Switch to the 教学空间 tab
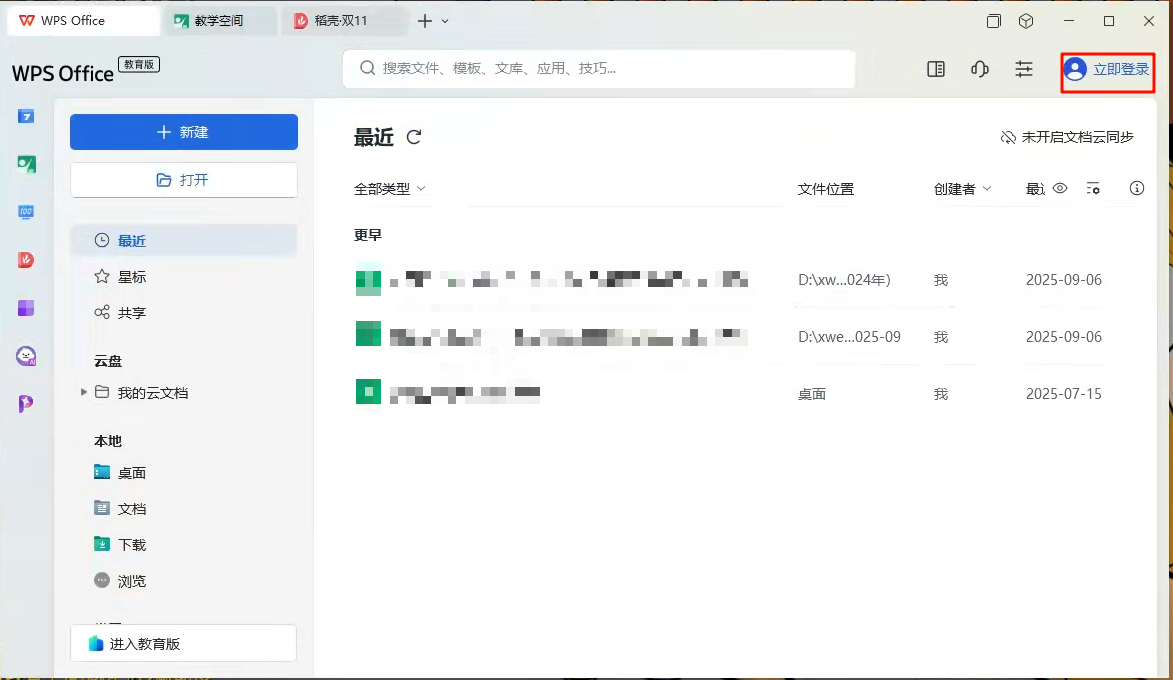1173x680 pixels. click(218, 21)
